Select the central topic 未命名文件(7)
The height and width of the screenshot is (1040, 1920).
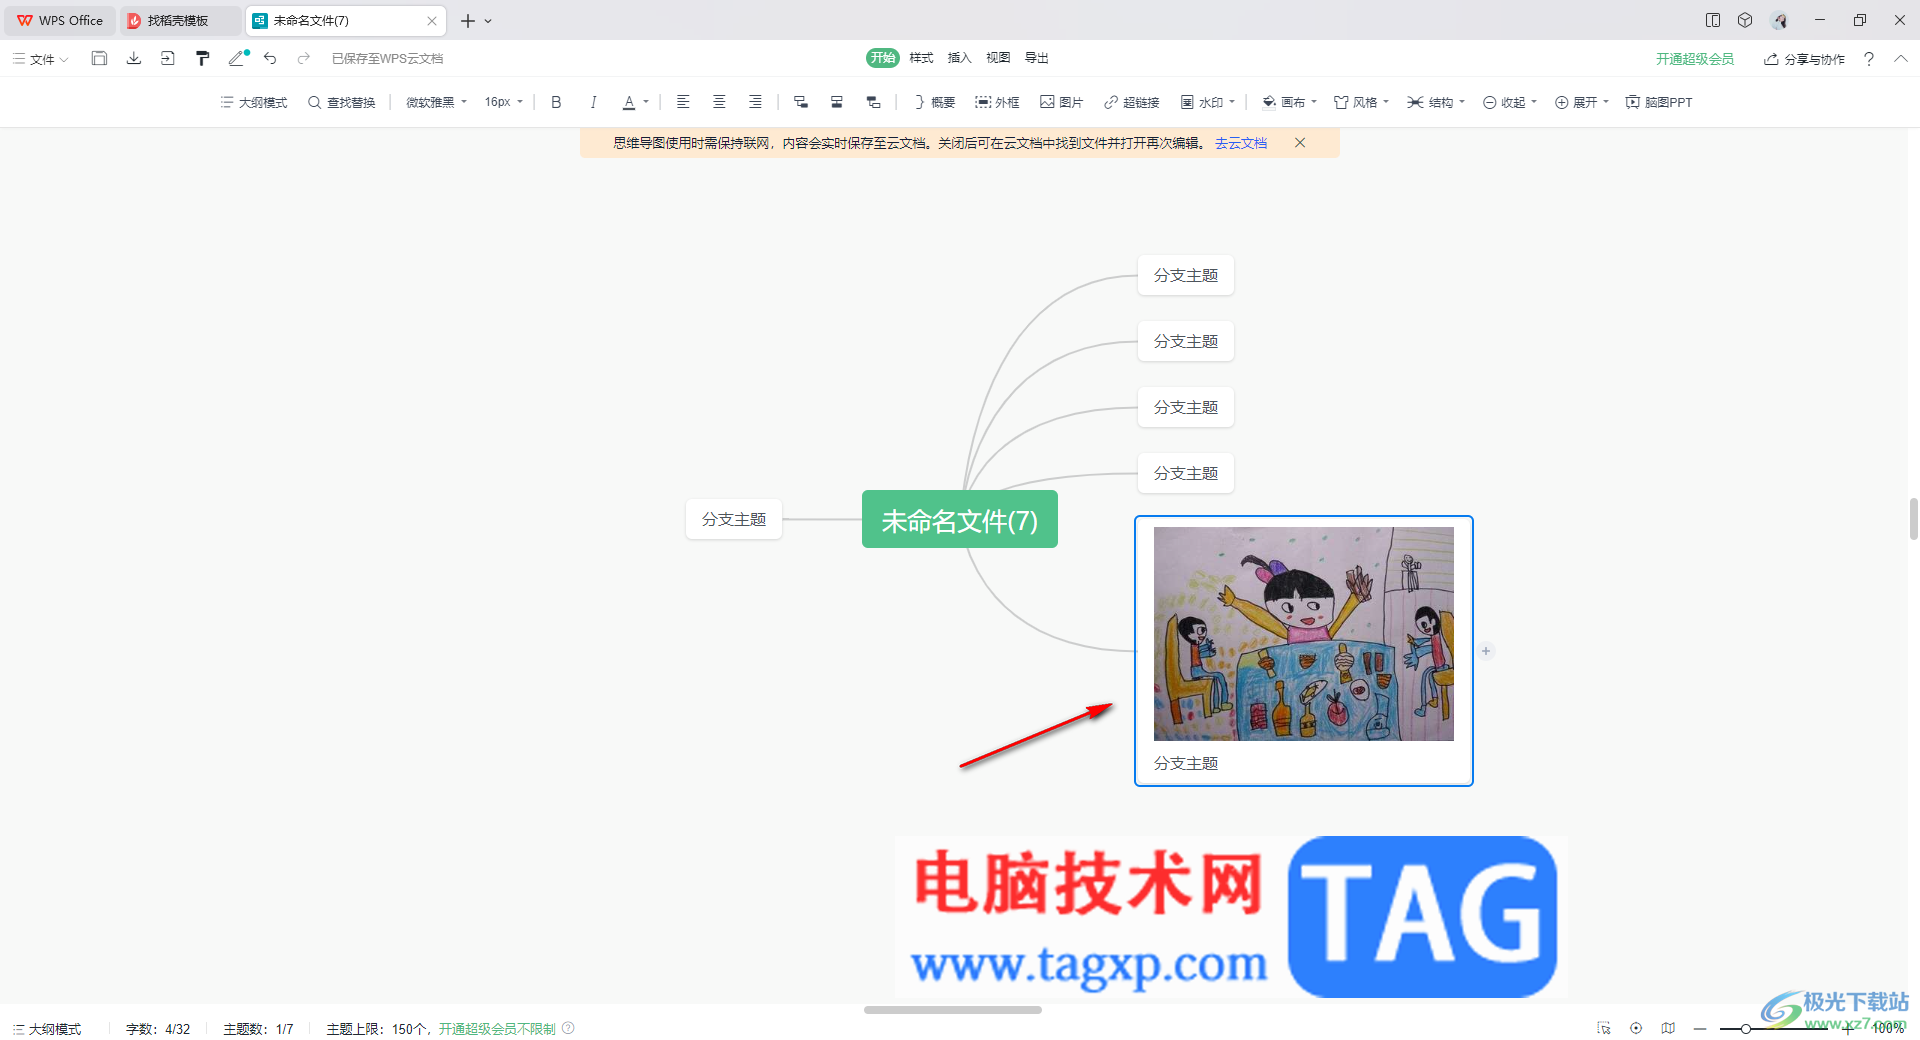[x=960, y=520]
